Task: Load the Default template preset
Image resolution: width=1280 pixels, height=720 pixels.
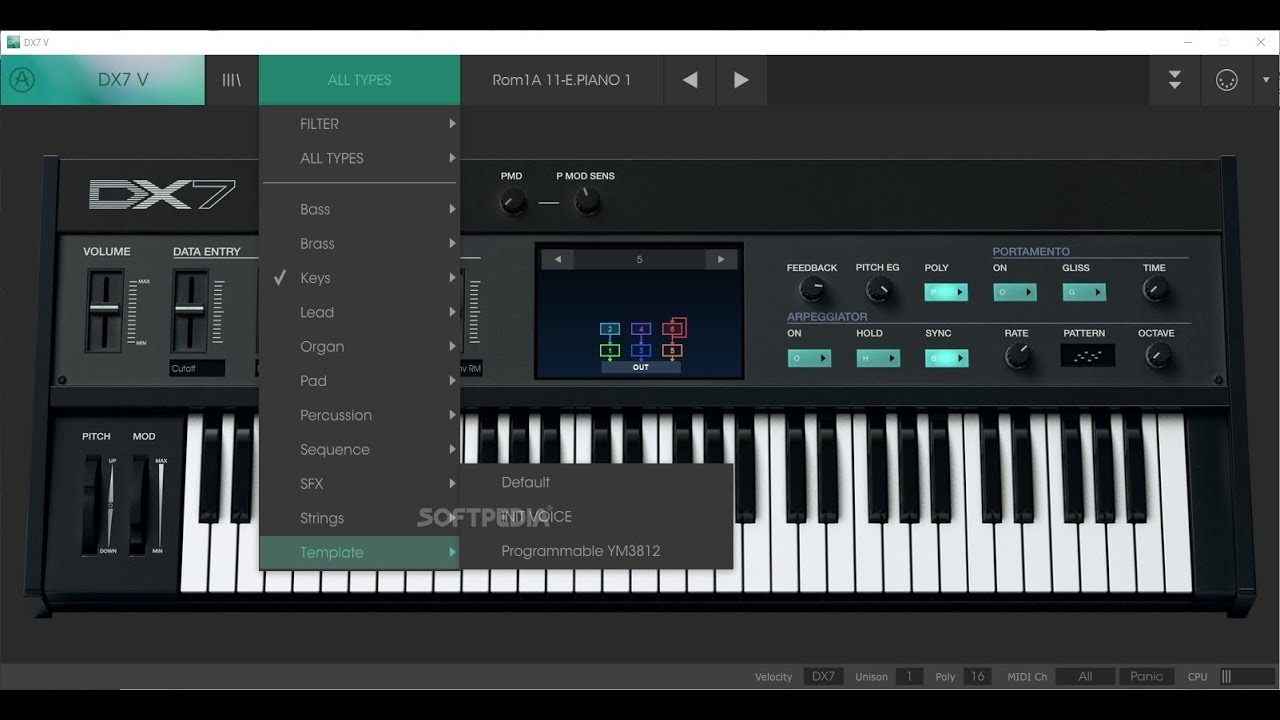Action: click(597, 482)
